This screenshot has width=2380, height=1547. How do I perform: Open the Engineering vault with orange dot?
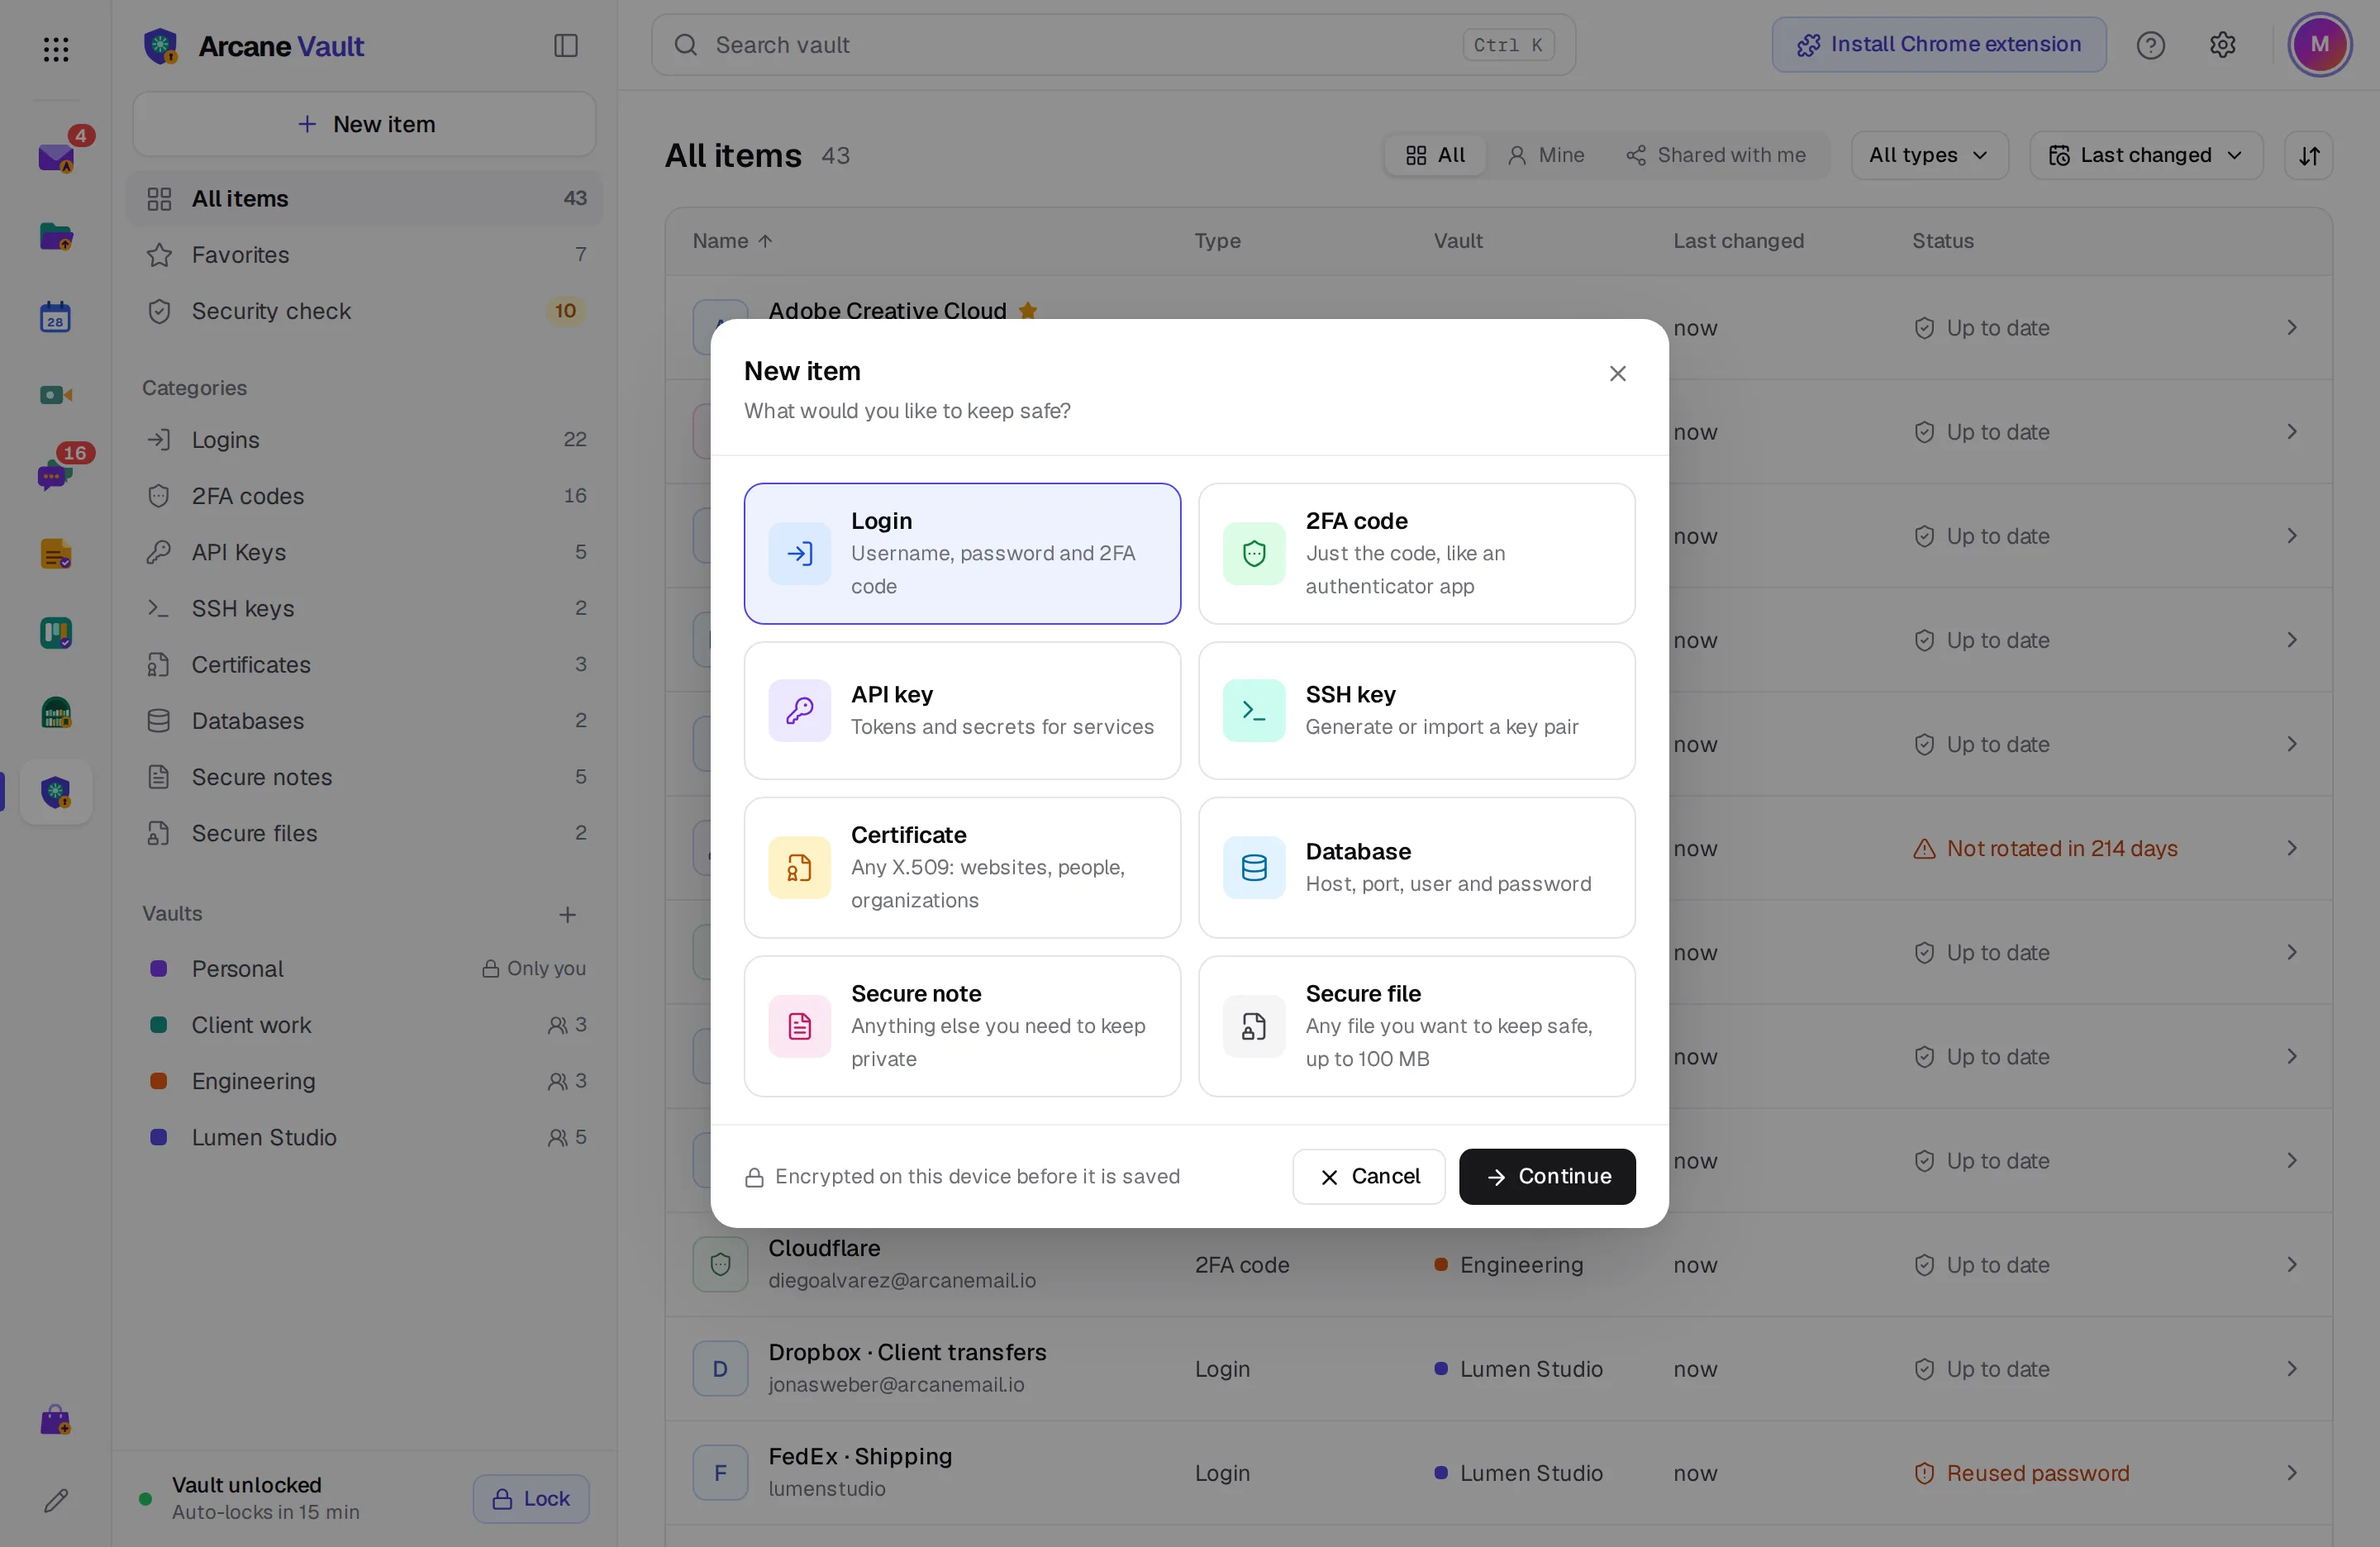(365, 1081)
